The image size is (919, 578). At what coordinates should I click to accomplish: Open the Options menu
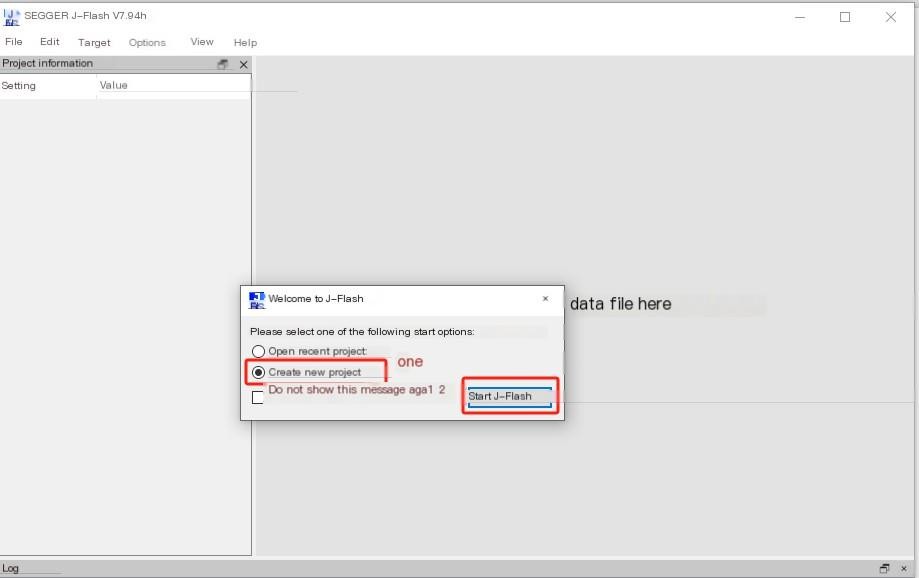click(x=147, y=43)
